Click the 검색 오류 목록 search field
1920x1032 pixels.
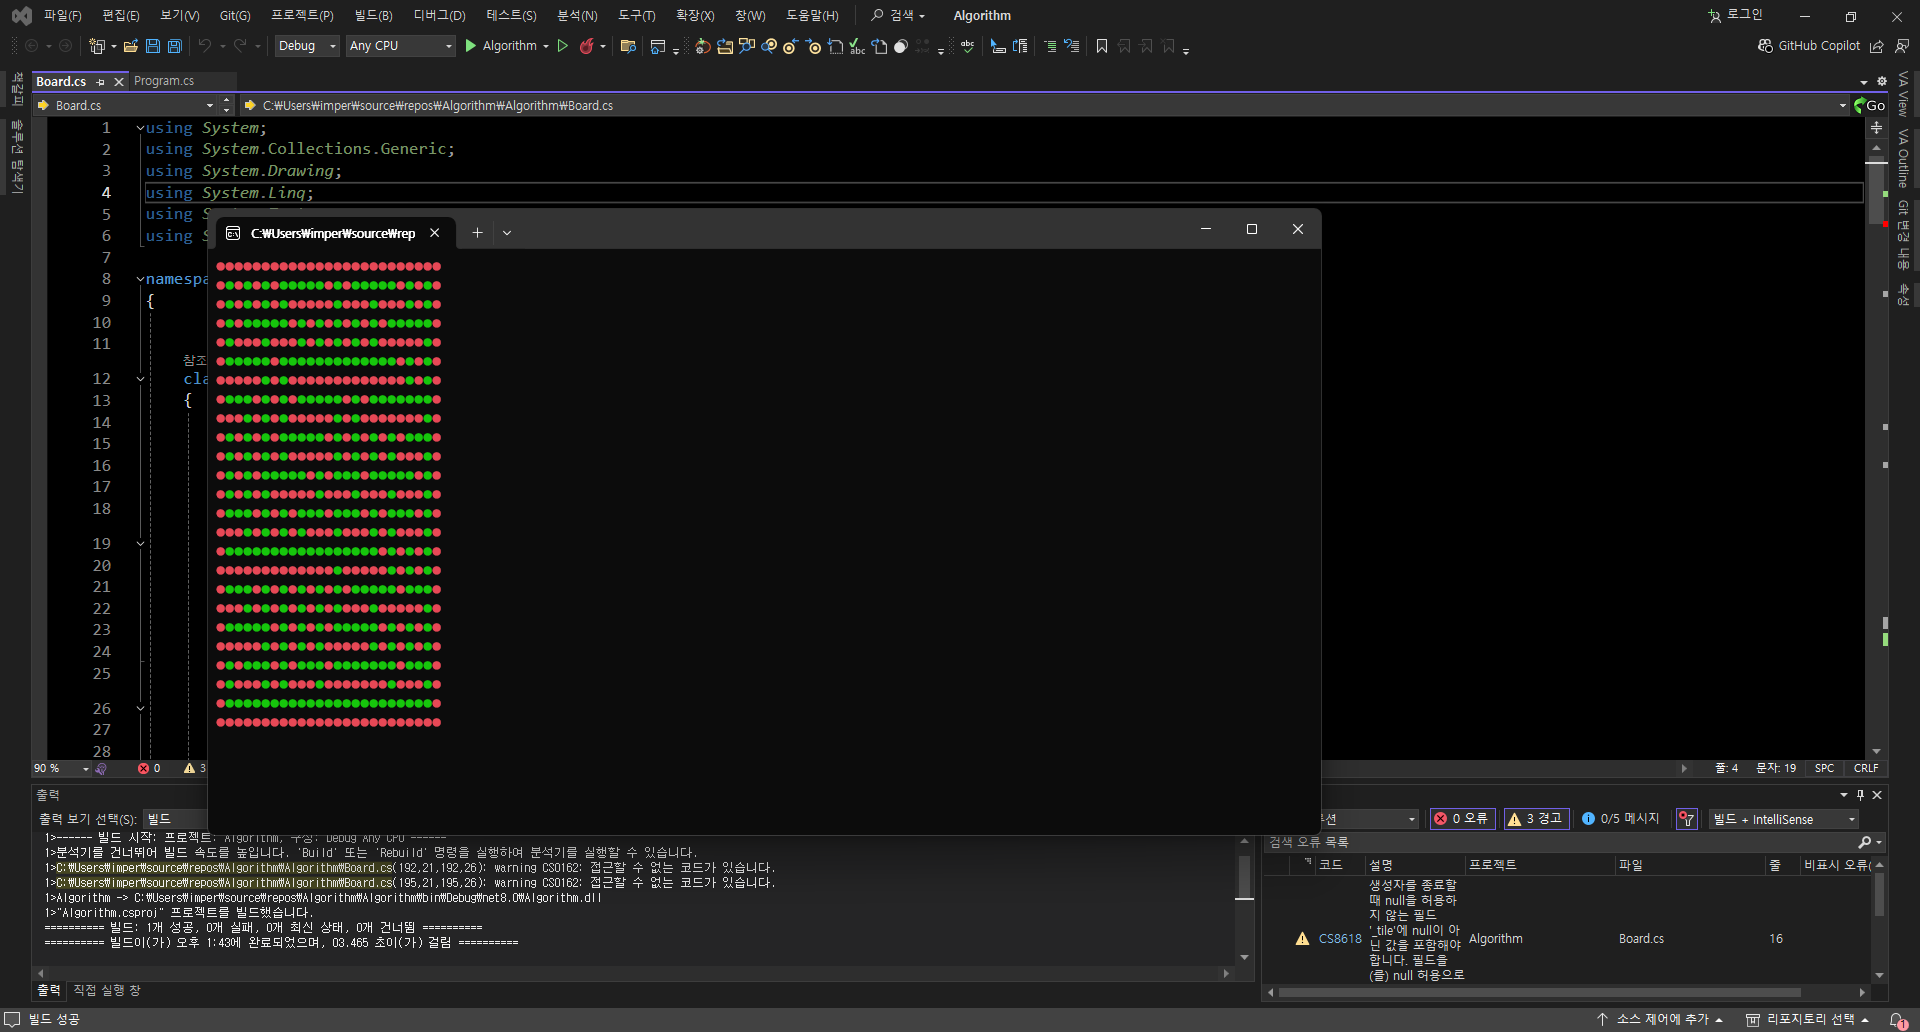pos(1560,842)
